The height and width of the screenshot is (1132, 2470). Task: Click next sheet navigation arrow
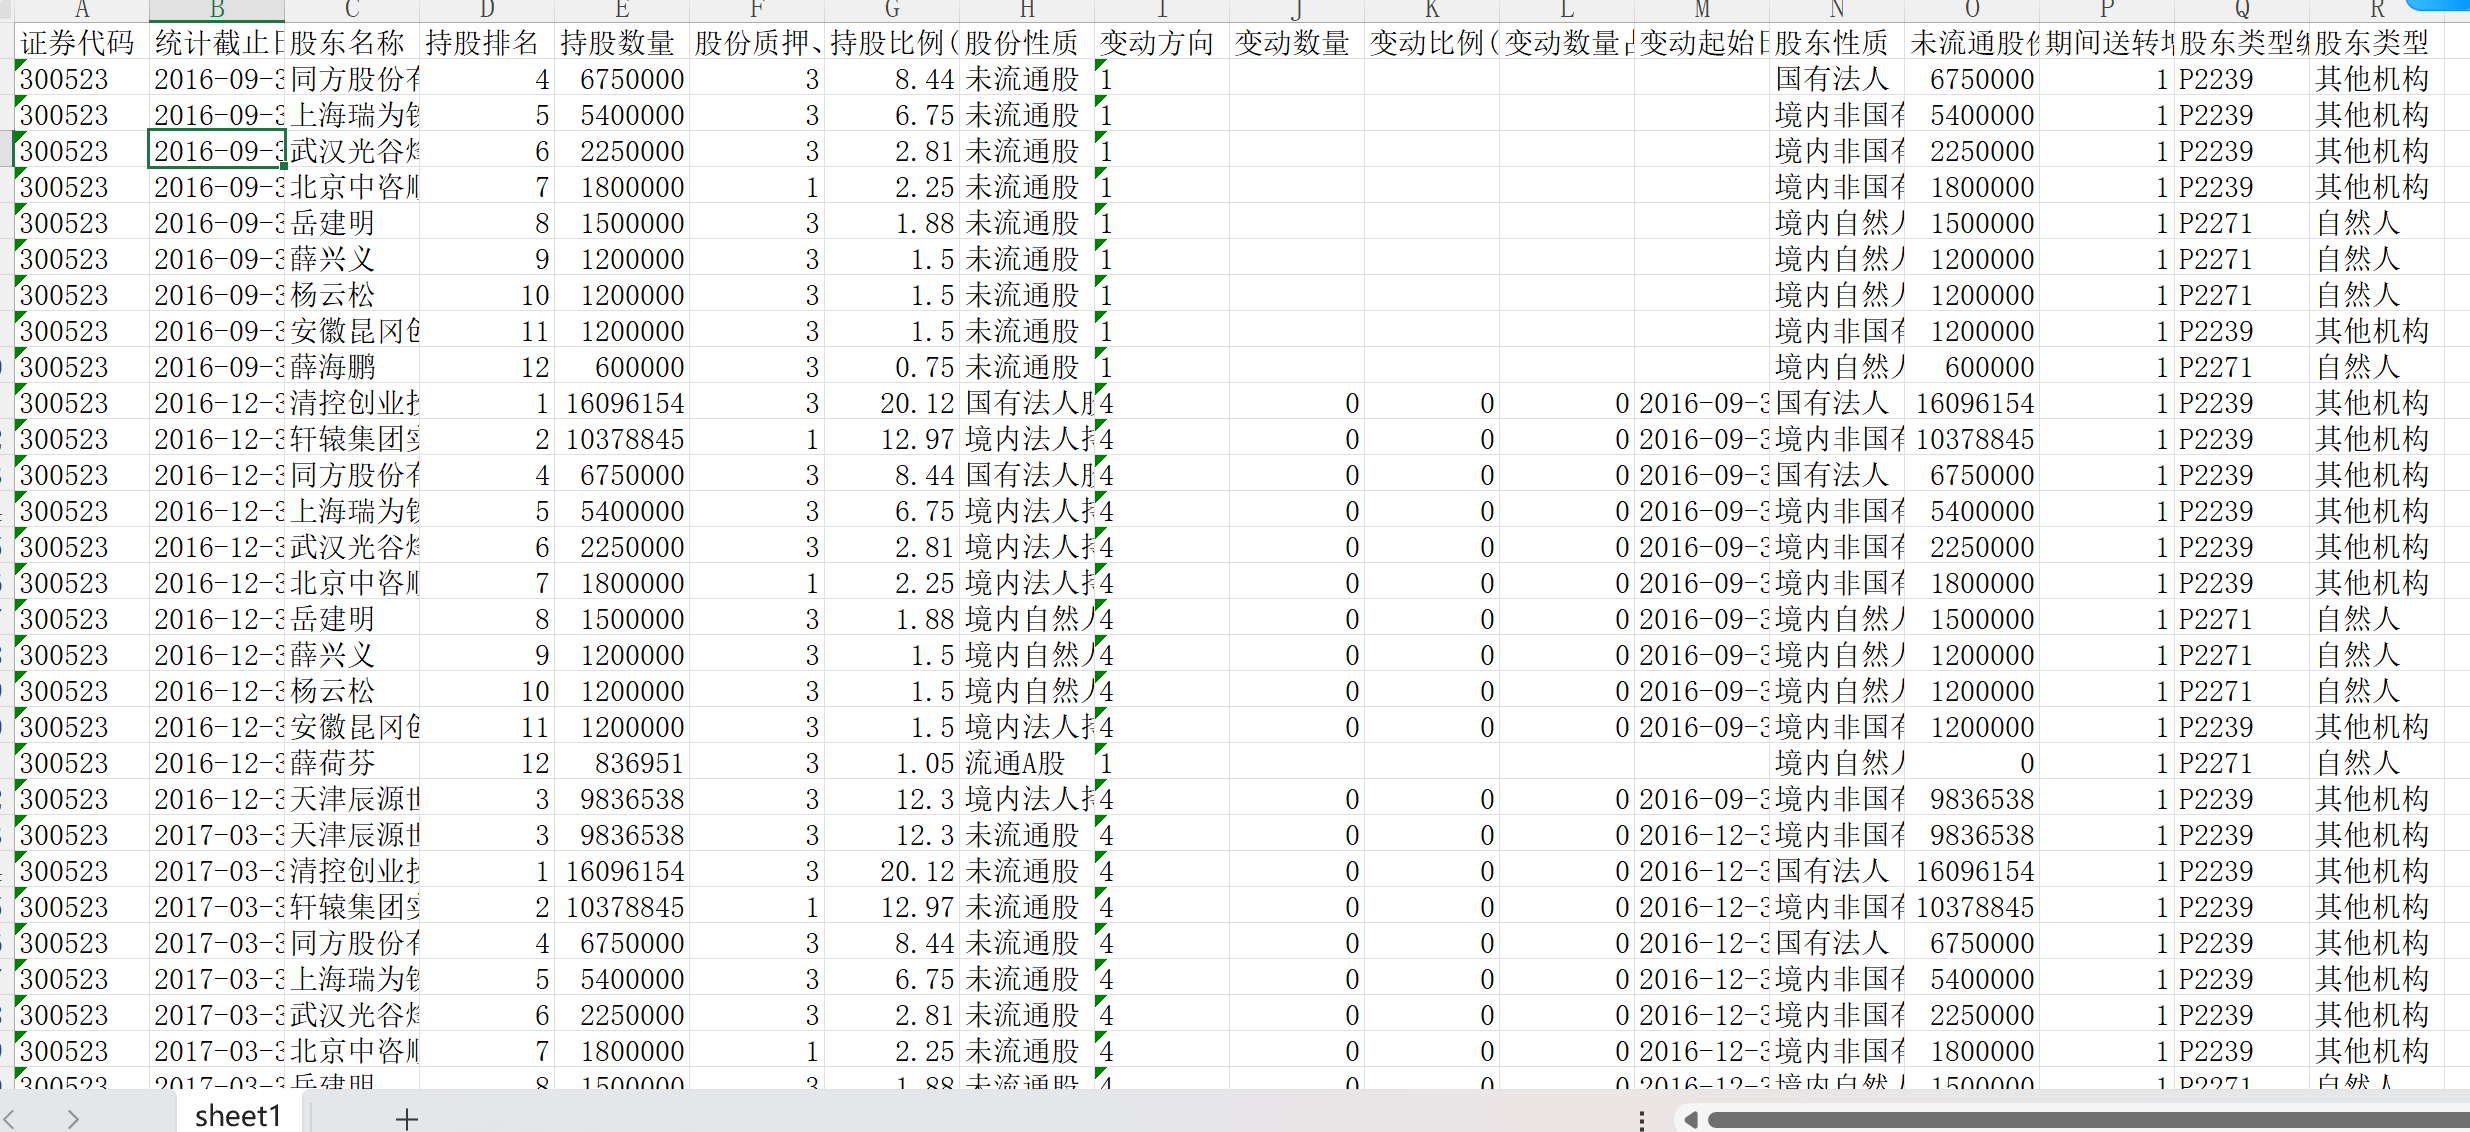tap(72, 1118)
